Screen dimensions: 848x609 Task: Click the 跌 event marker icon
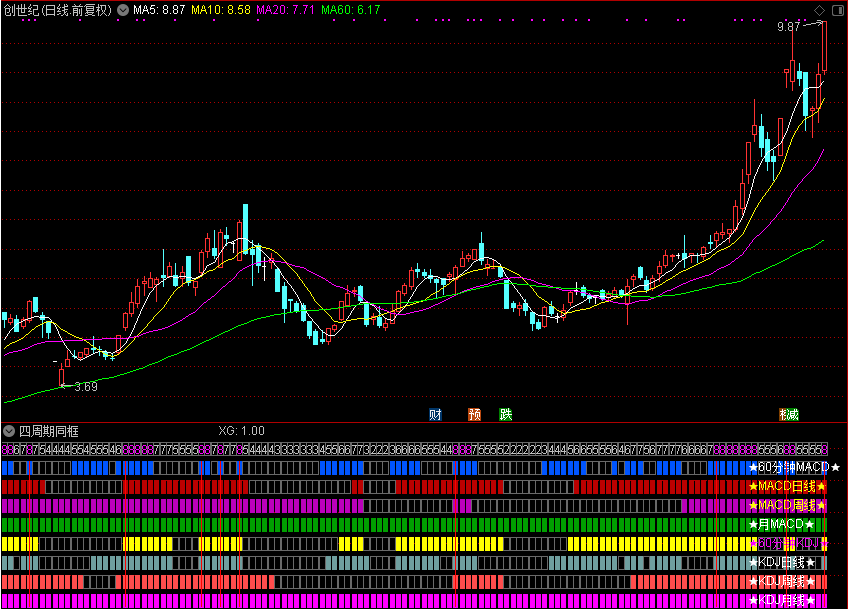click(506, 414)
